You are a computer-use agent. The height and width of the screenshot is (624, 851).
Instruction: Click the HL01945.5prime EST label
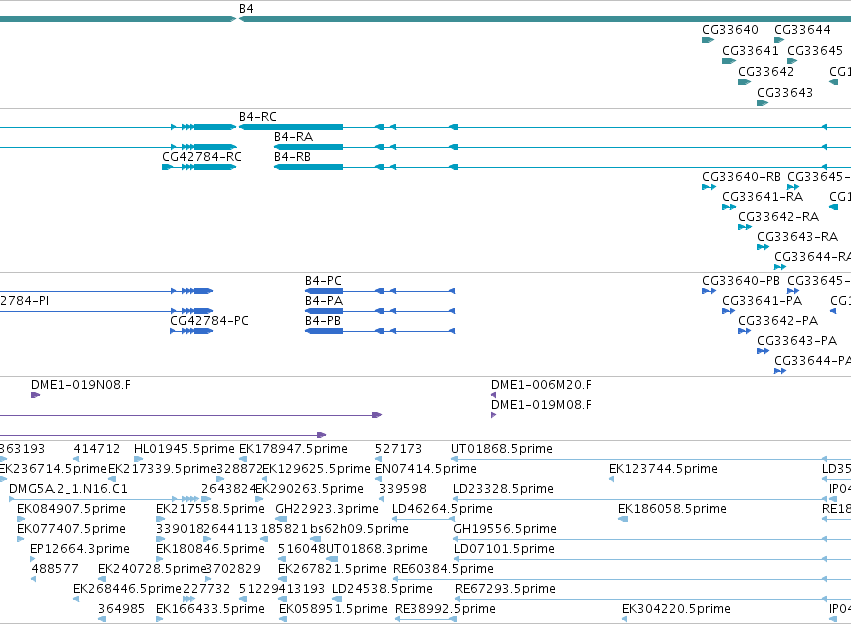(x=184, y=449)
